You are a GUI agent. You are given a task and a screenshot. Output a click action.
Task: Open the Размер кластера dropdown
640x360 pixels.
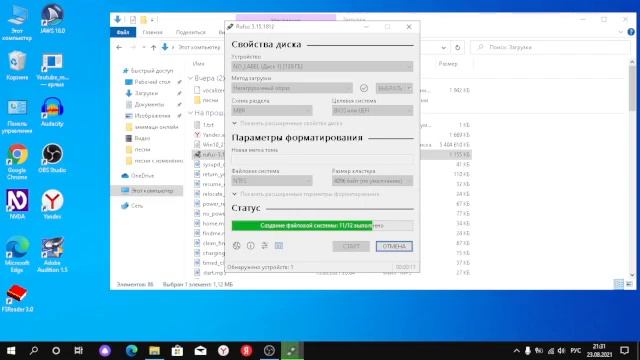click(x=372, y=180)
